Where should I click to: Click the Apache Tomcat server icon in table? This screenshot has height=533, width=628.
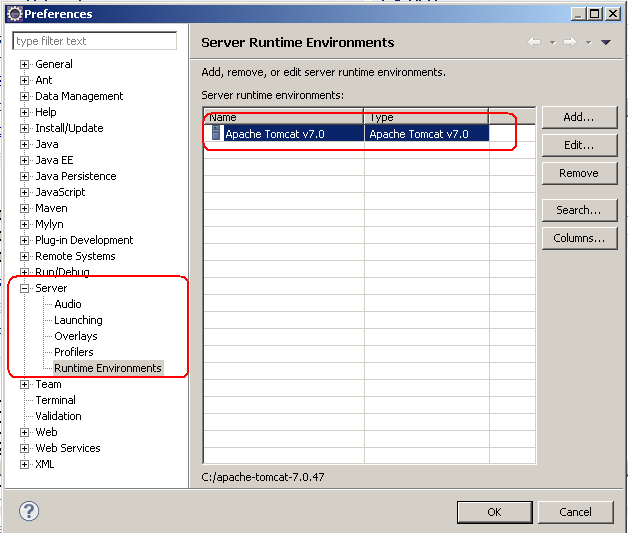216,133
